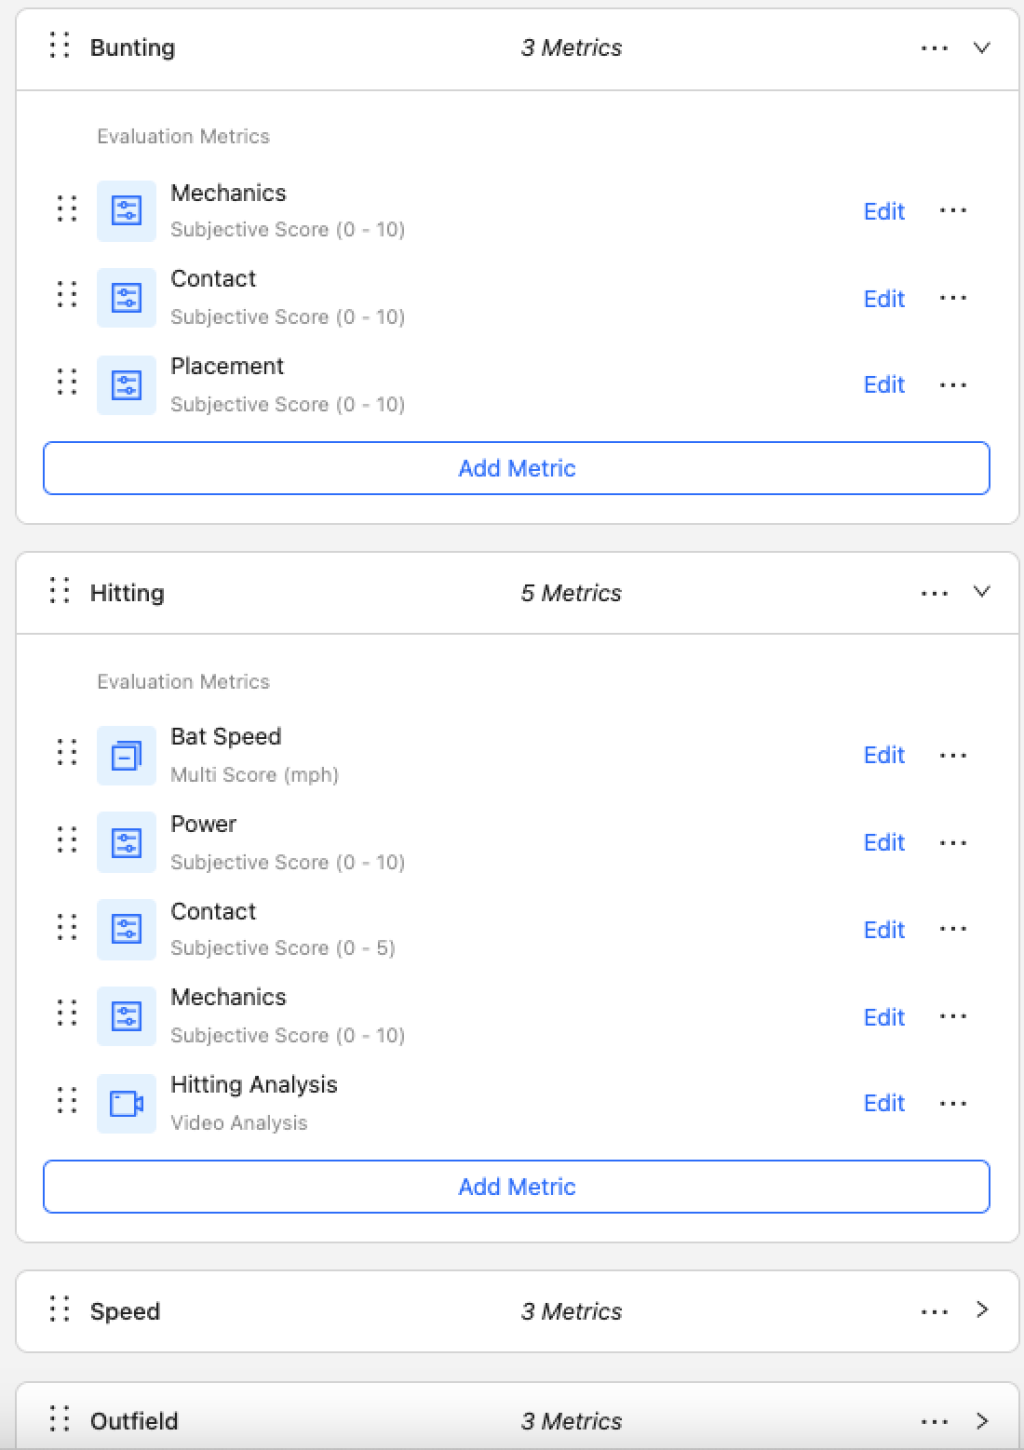This screenshot has height=1450, width=1024.
Task: Edit the Bat Speed metric
Action: pyautogui.click(x=884, y=756)
